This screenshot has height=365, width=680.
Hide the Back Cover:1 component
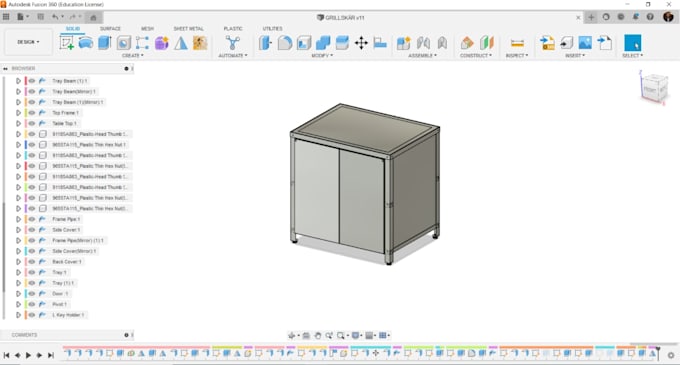(x=32, y=262)
